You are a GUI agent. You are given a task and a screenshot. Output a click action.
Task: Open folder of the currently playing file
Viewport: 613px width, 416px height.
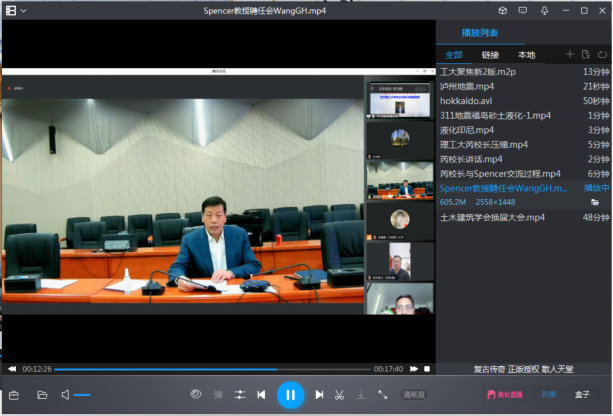point(595,202)
